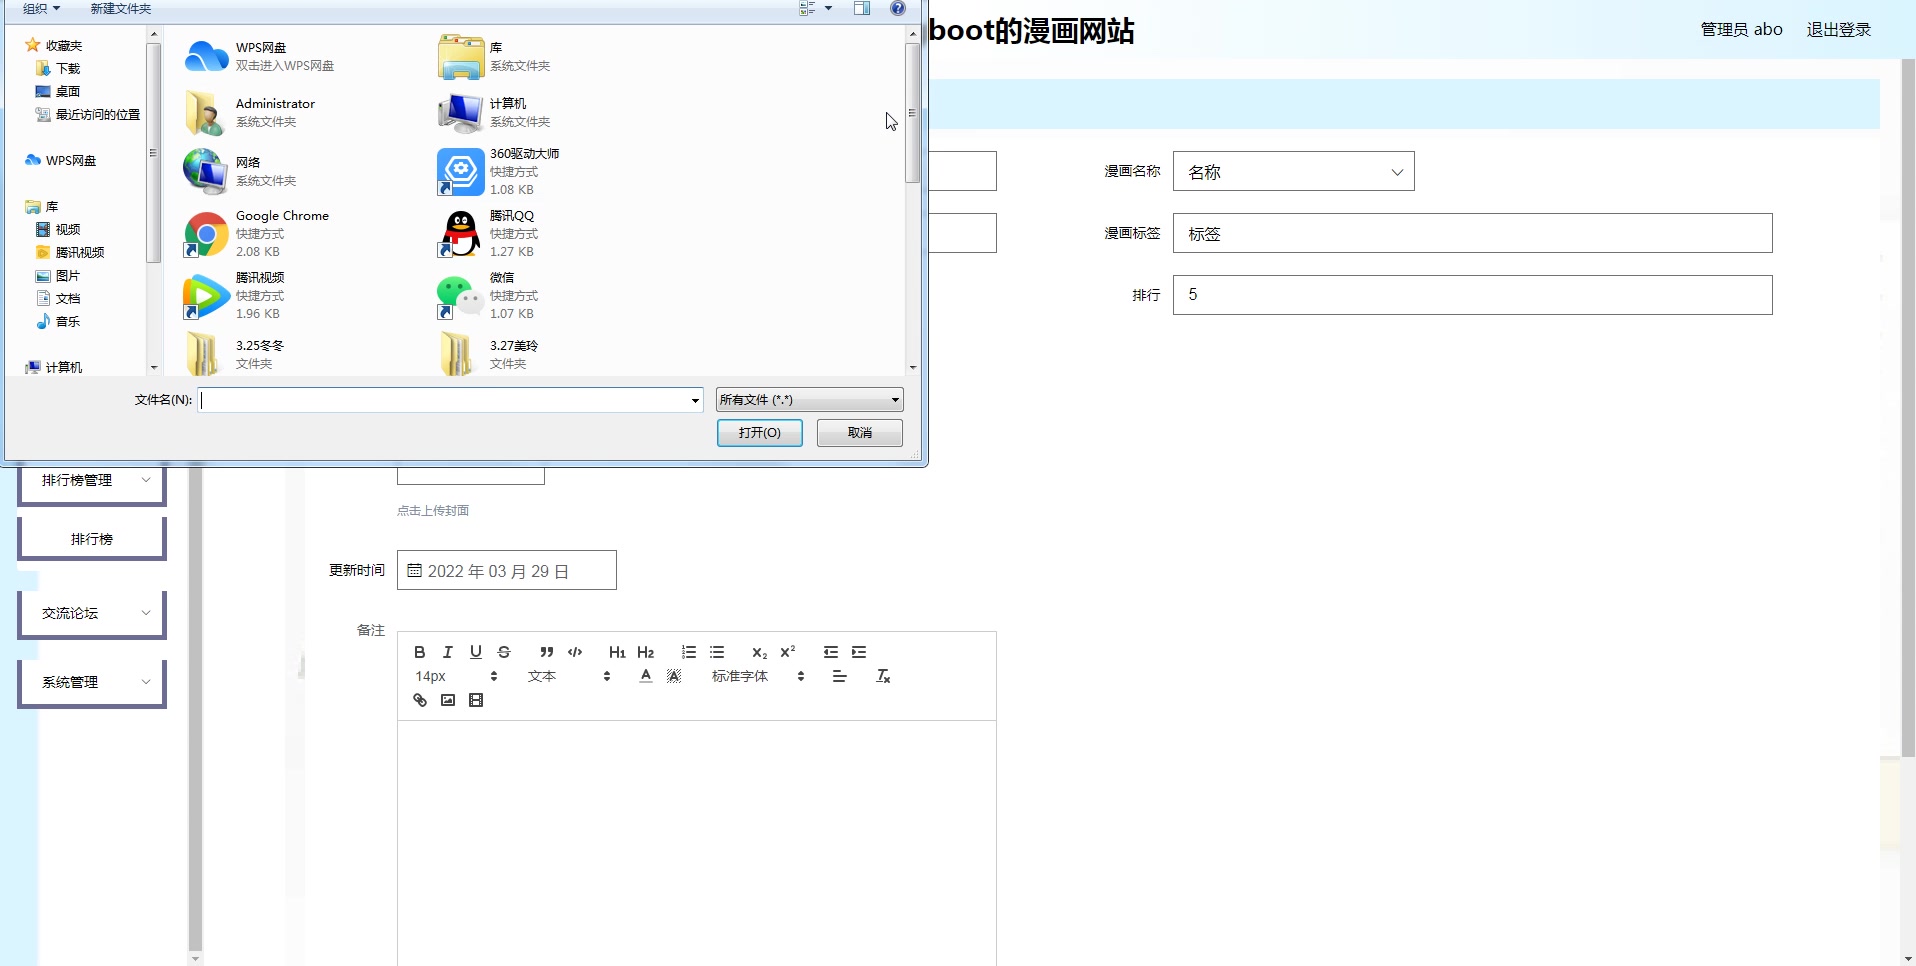Insert a hyperlink in the remarks editor

(x=418, y=699)
